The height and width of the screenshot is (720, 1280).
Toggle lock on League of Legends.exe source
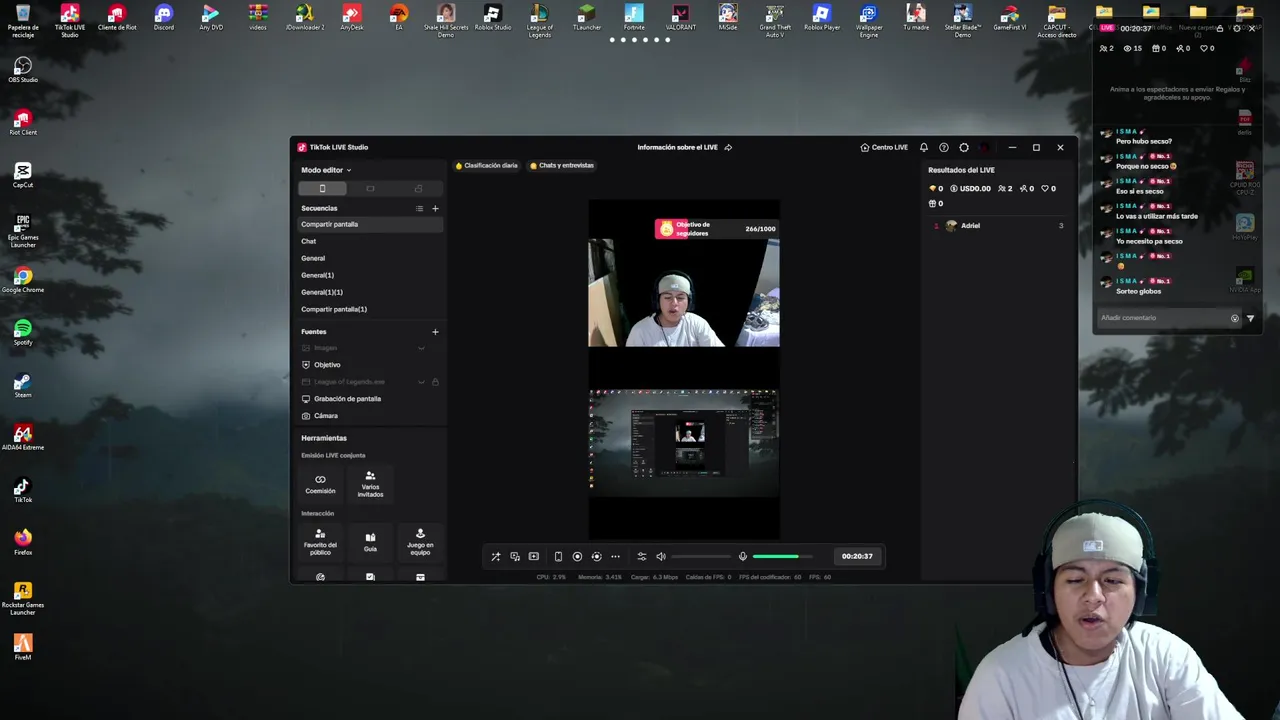pos(435,382)
